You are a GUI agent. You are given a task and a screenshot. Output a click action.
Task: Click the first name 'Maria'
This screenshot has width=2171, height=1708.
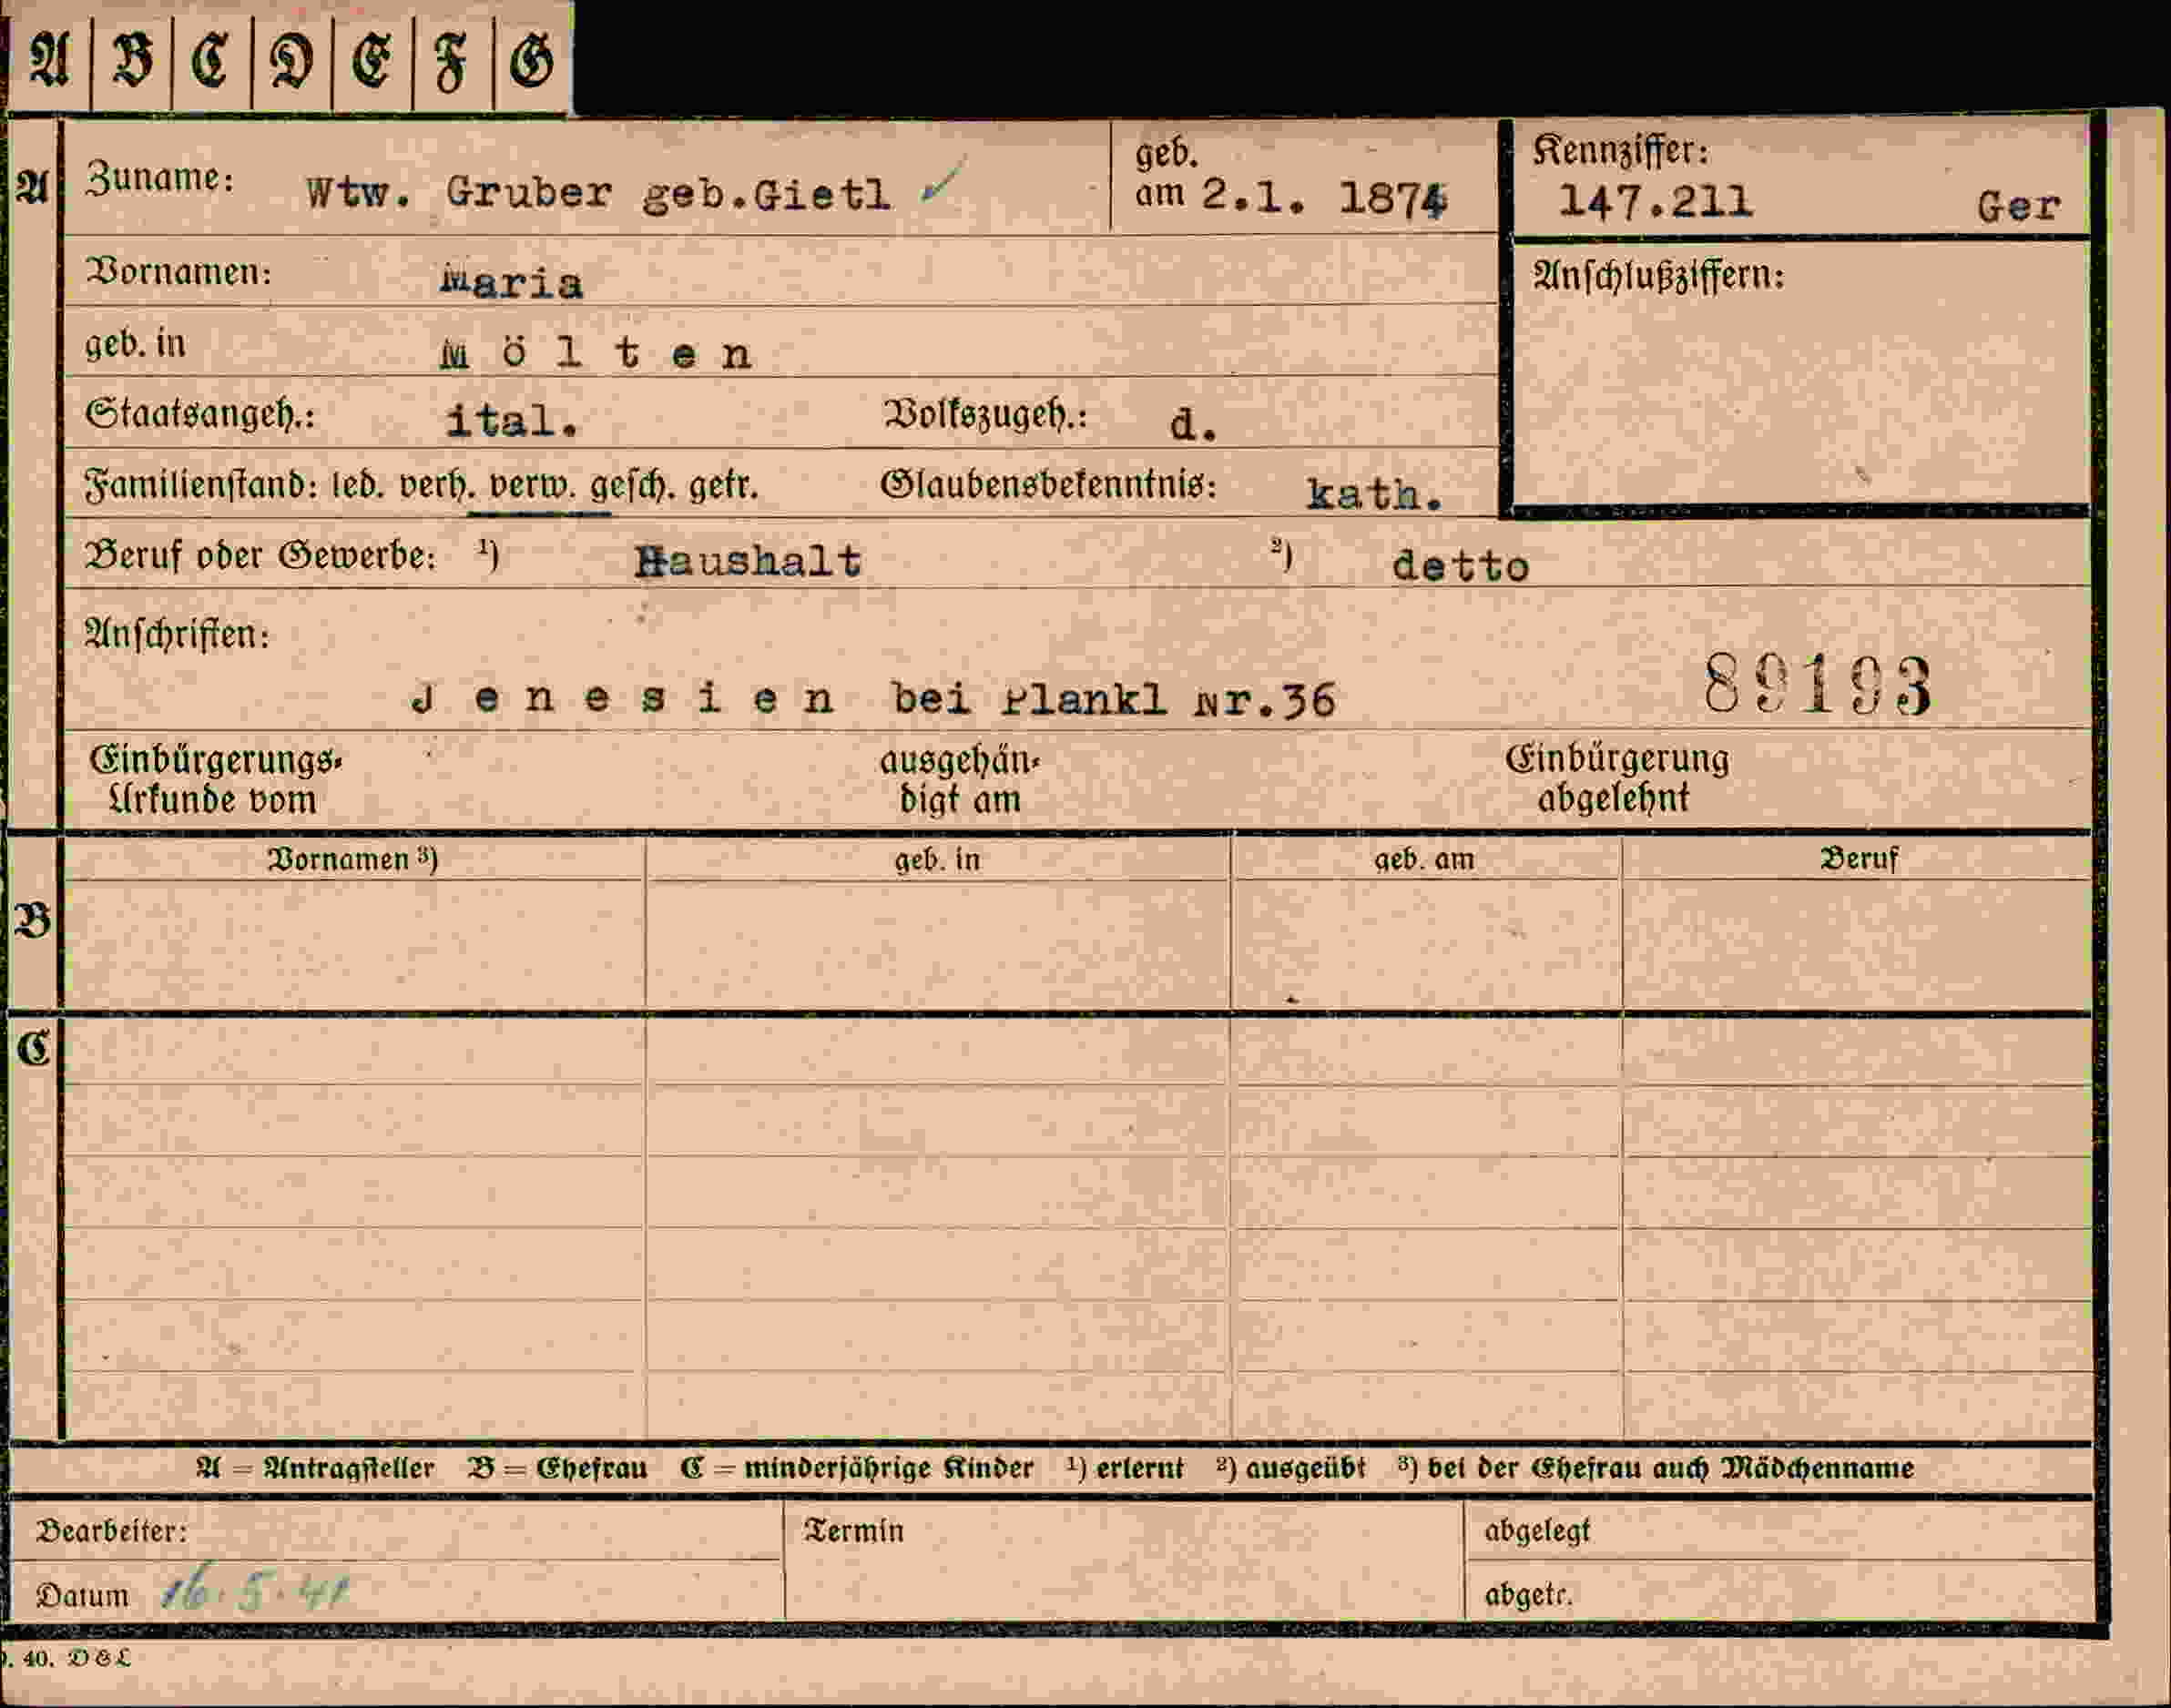(511, 283)
